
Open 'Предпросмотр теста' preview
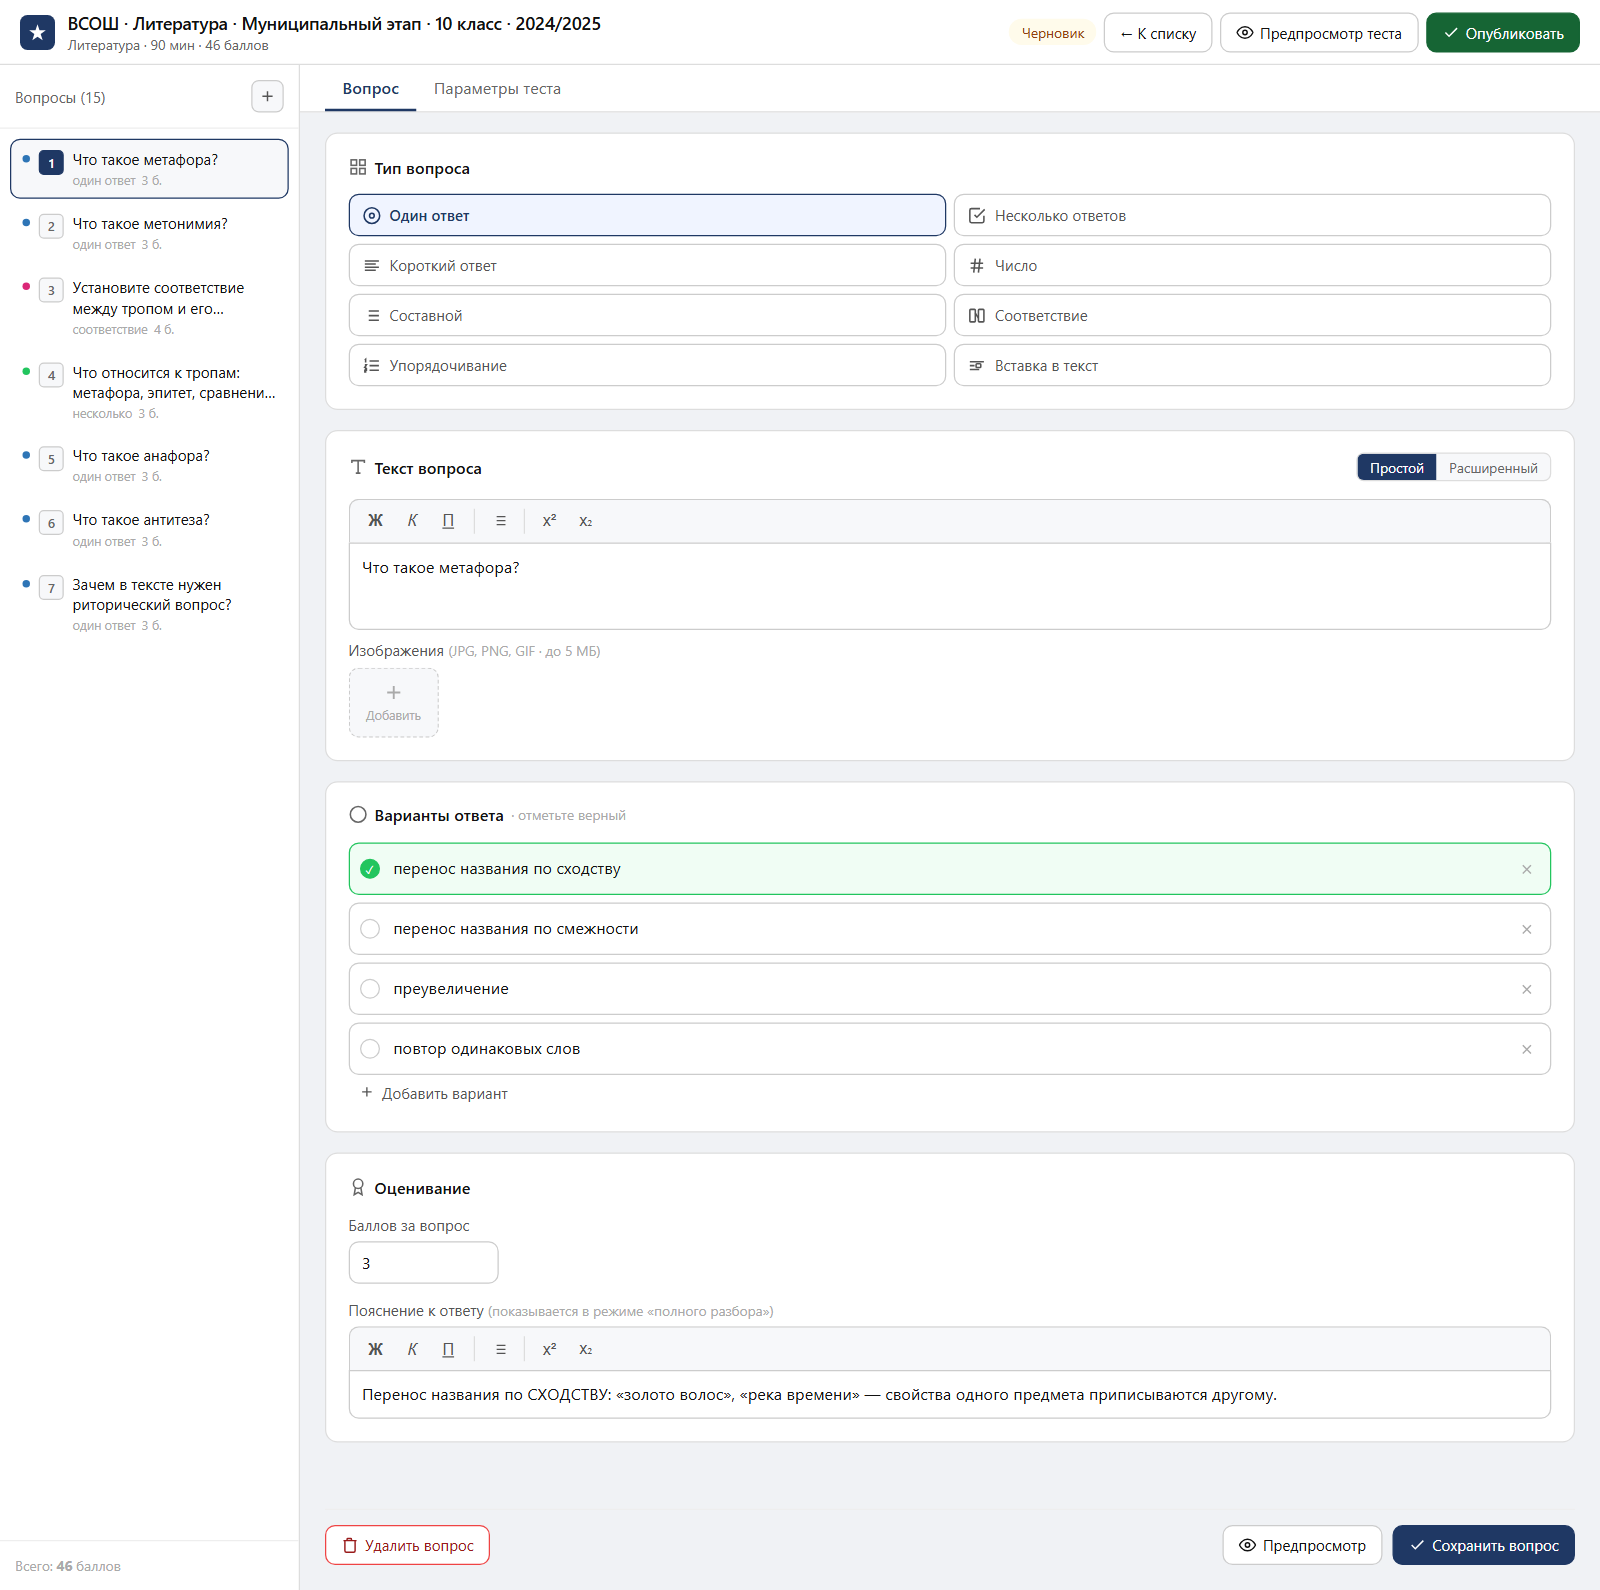tap(1319, 33)
